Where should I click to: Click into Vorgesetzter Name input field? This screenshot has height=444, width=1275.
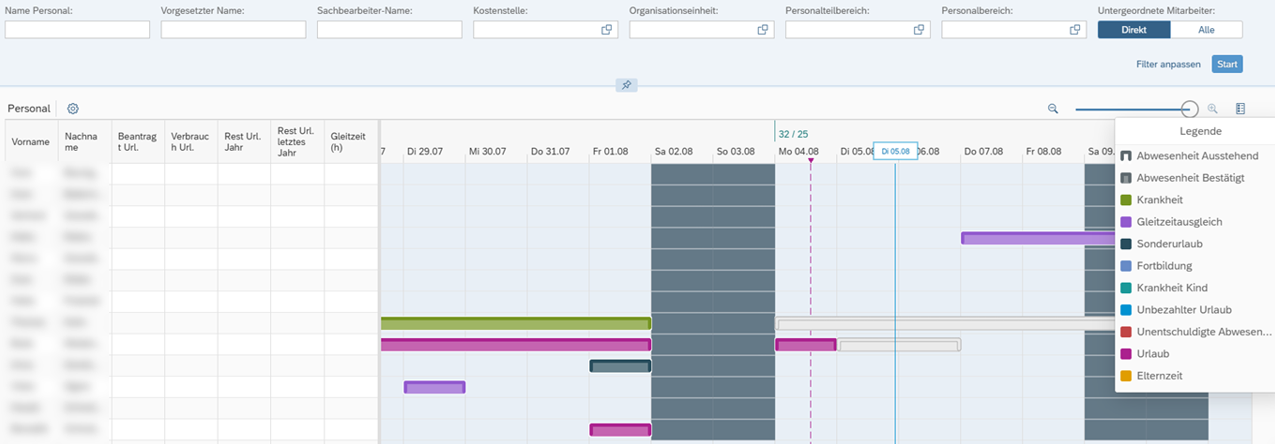pos(233,30)
